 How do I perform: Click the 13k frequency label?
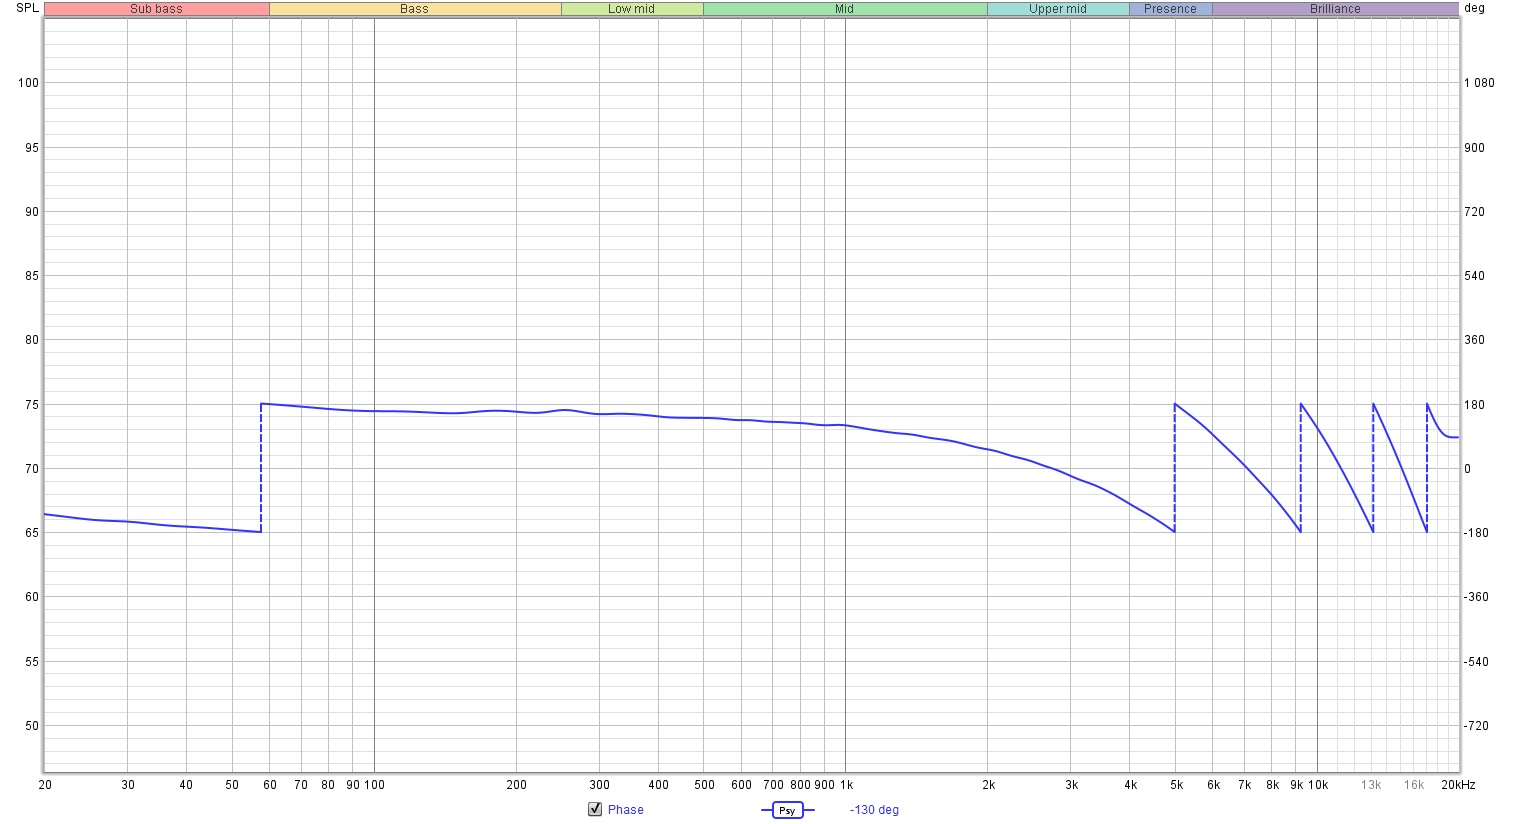point(1371,785)
